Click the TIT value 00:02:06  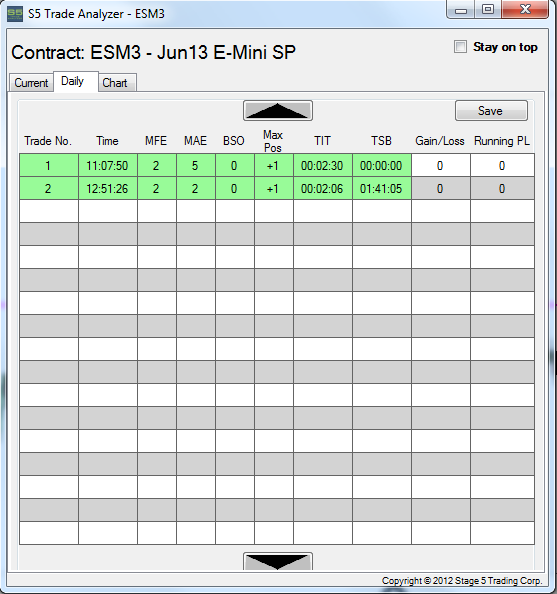coord(323,188)
